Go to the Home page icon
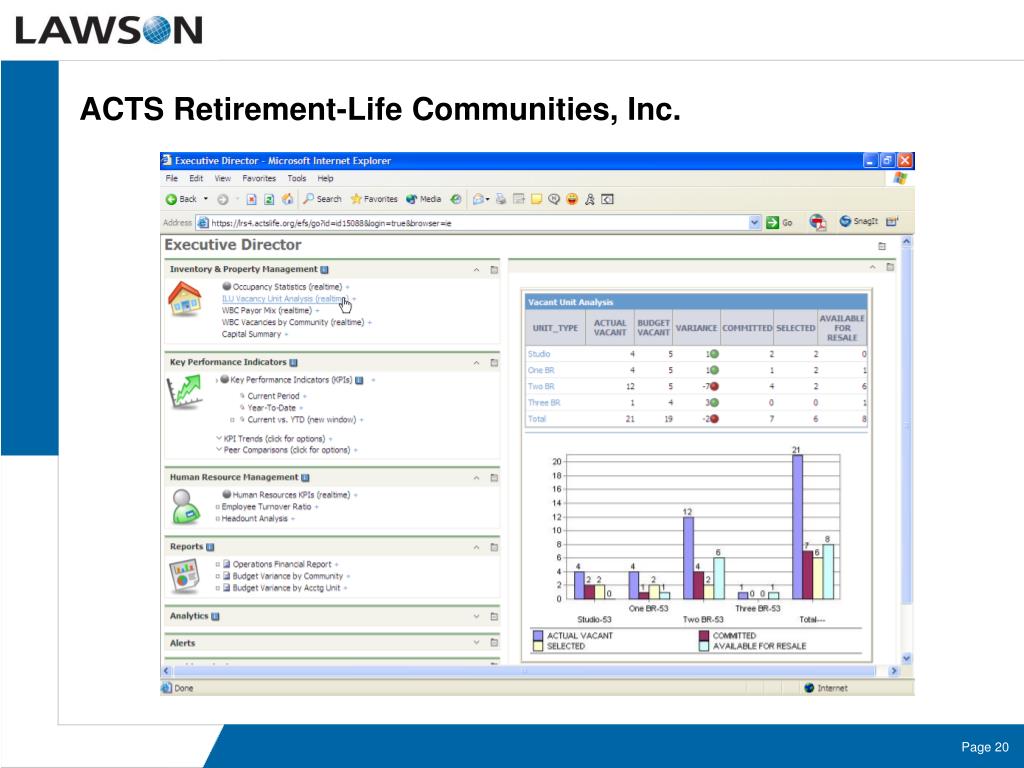 click(287, 199)
